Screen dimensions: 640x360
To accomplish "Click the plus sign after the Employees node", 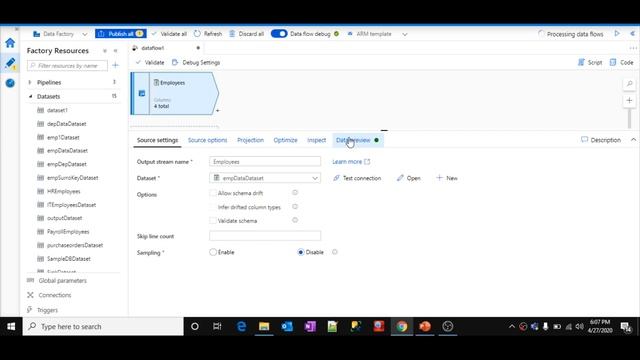I will point(218,111).
